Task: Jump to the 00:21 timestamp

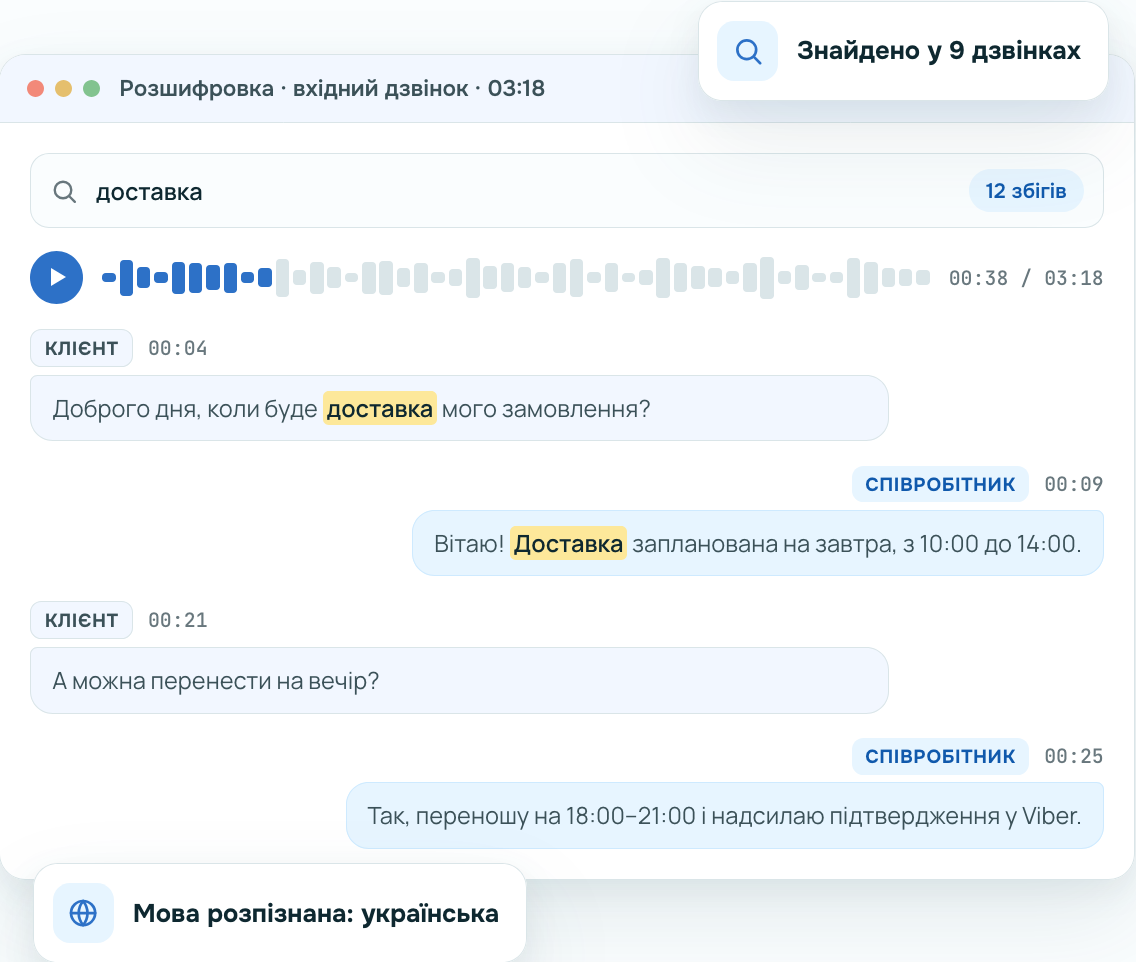Action: click(x=178, y=620)
